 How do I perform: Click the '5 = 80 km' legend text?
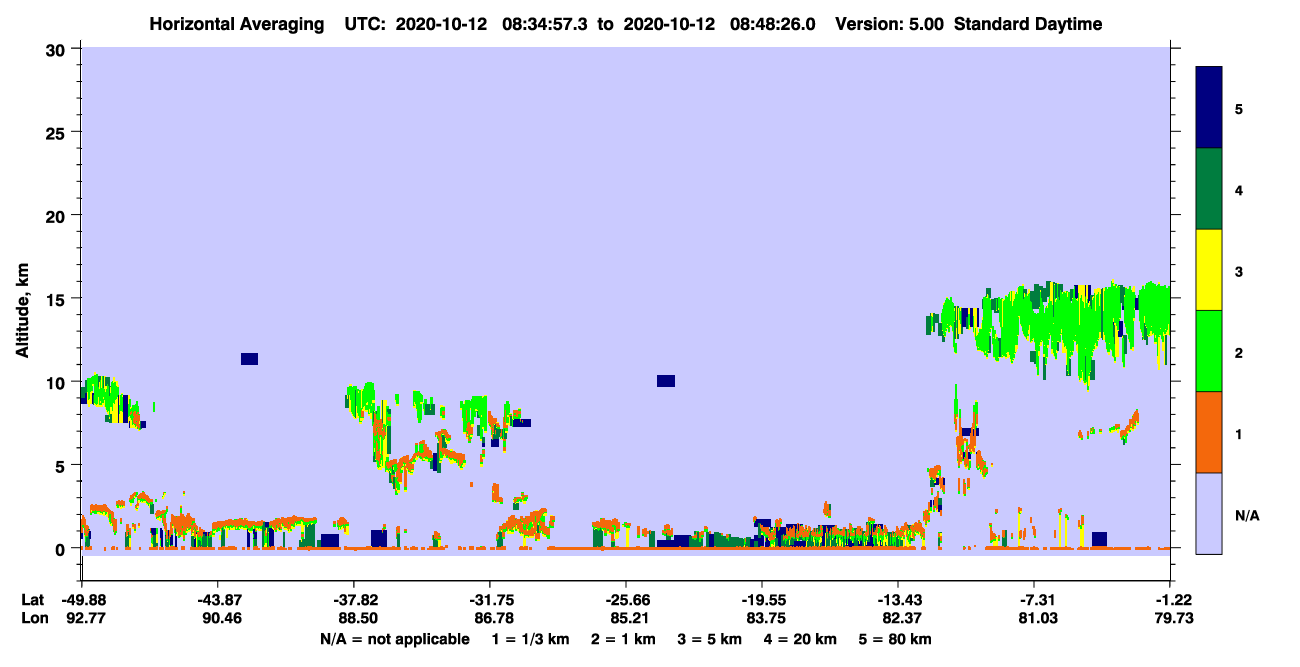[x=896, y=639]
